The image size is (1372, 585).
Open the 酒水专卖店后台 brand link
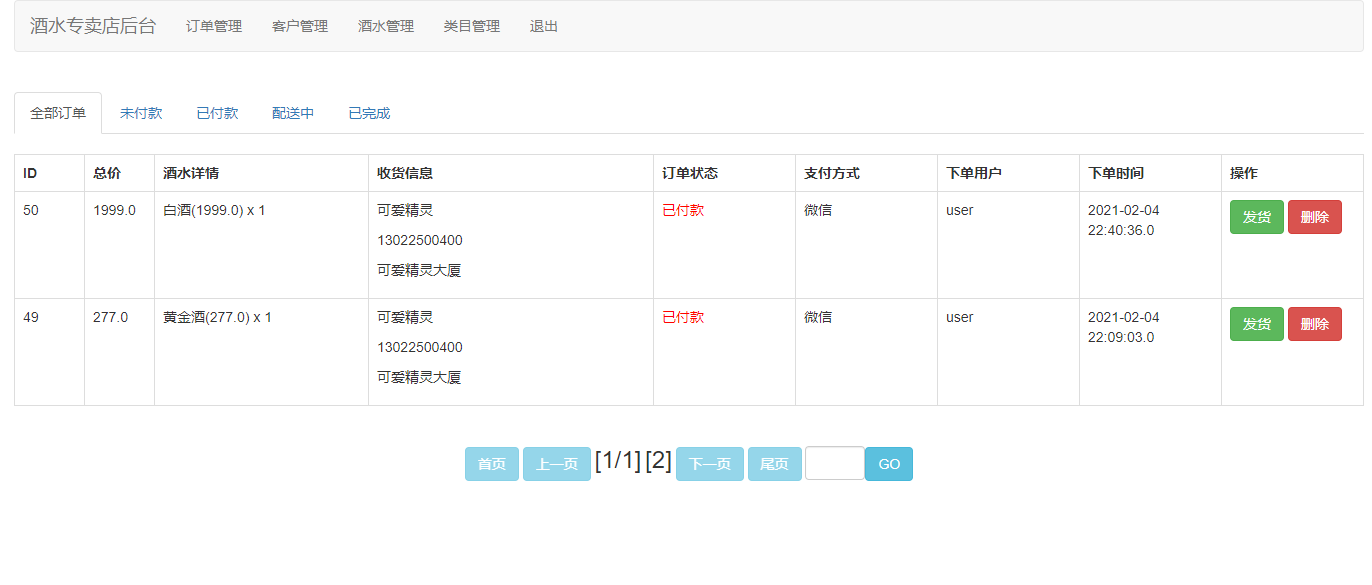[93, 26]
